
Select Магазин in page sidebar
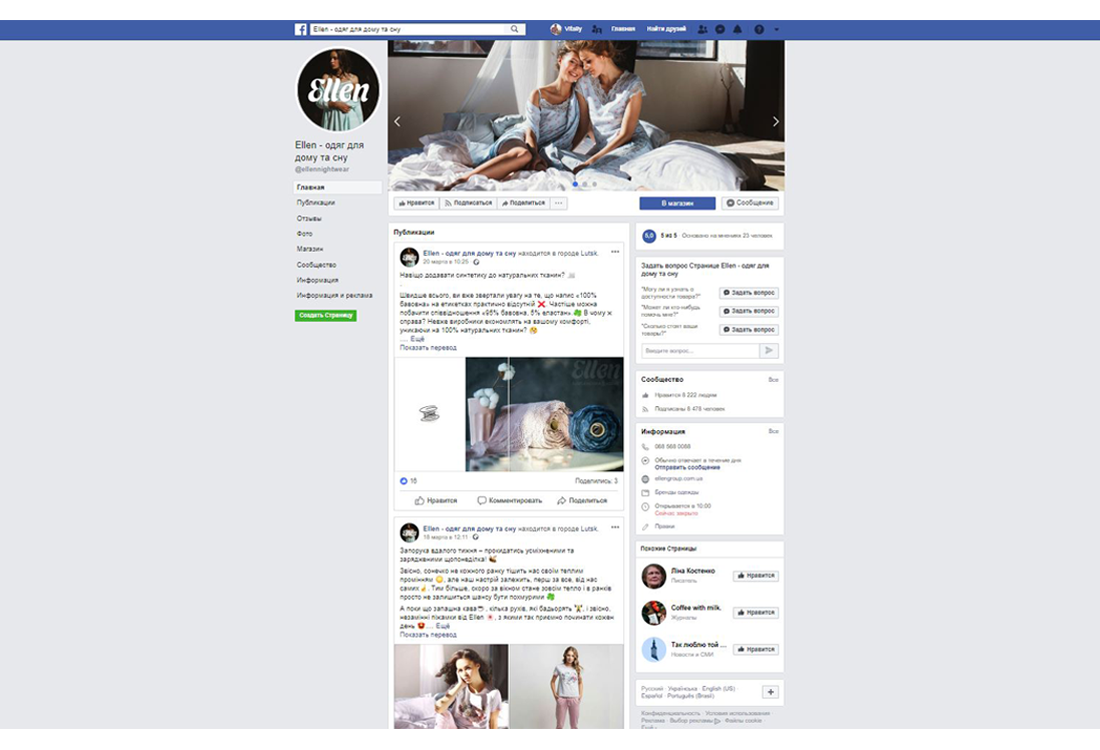coord(309,249)
